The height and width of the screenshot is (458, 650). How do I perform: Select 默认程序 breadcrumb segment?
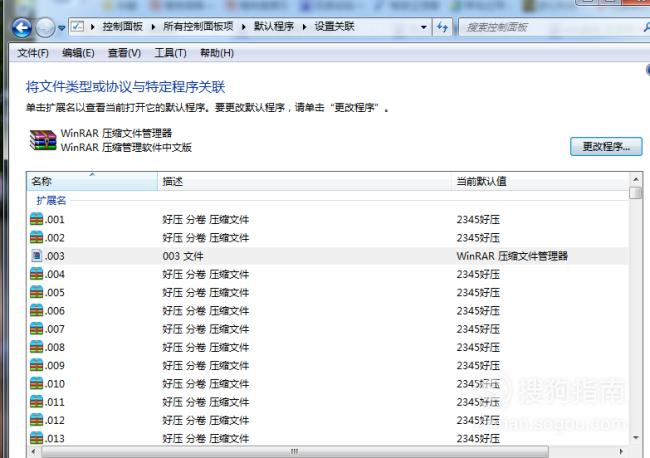274,27
